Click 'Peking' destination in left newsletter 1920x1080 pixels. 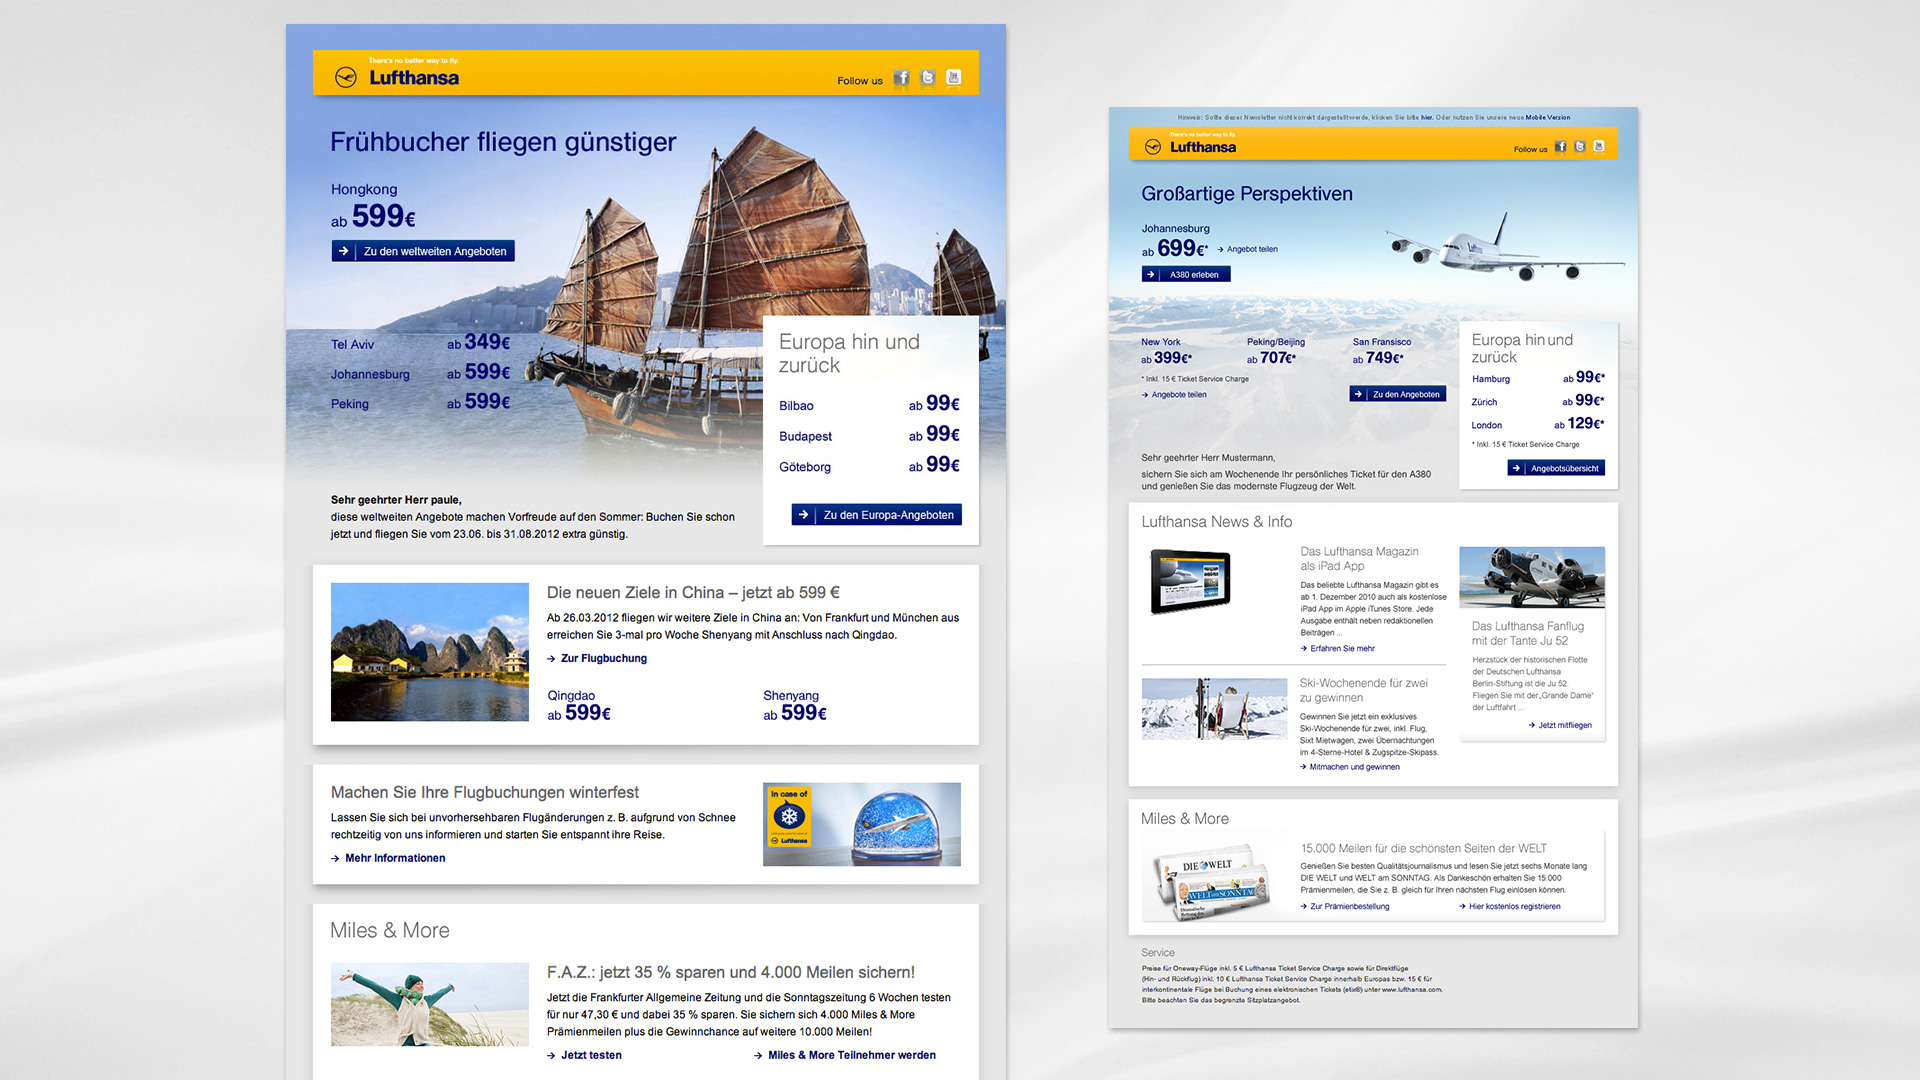point(350,404)
